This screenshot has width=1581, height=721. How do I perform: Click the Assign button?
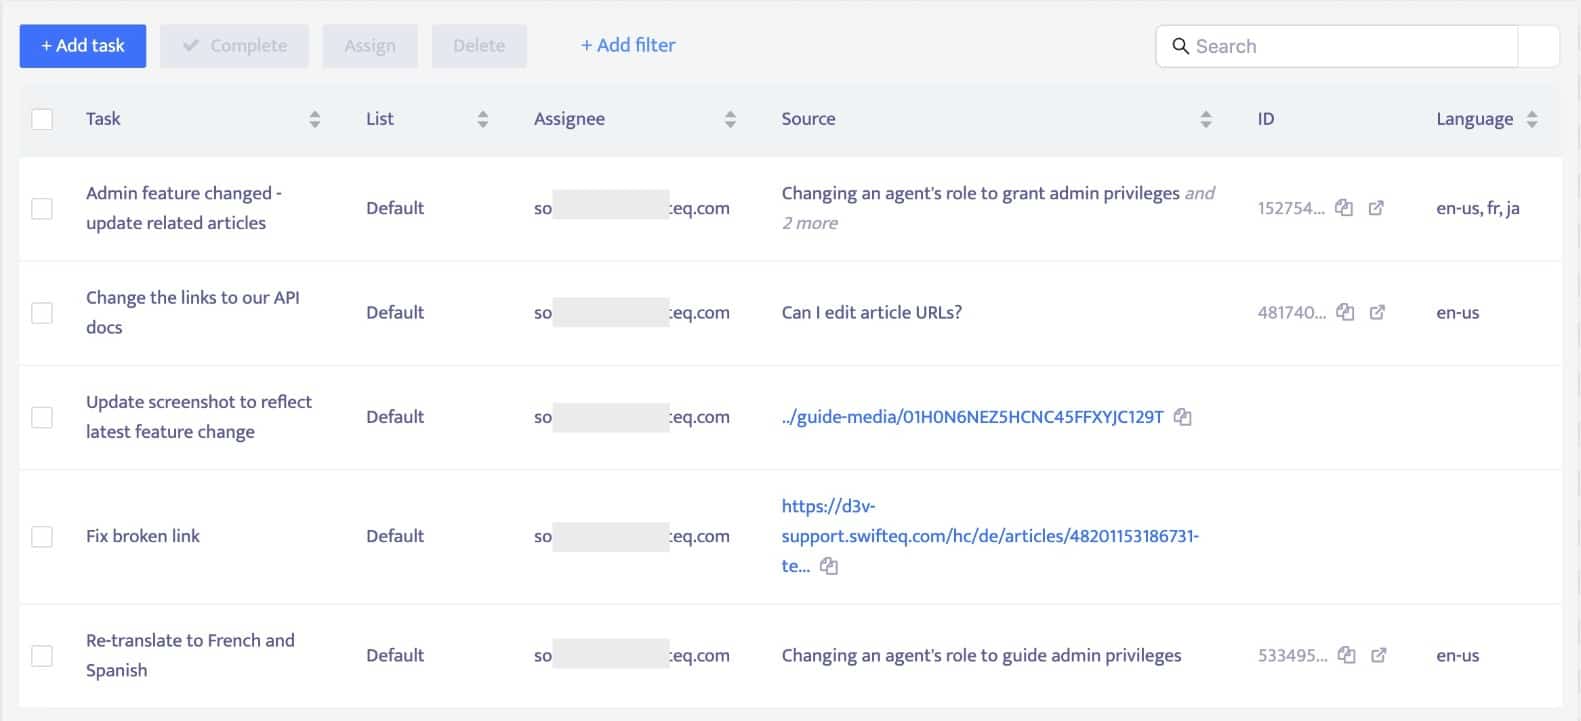370,46
